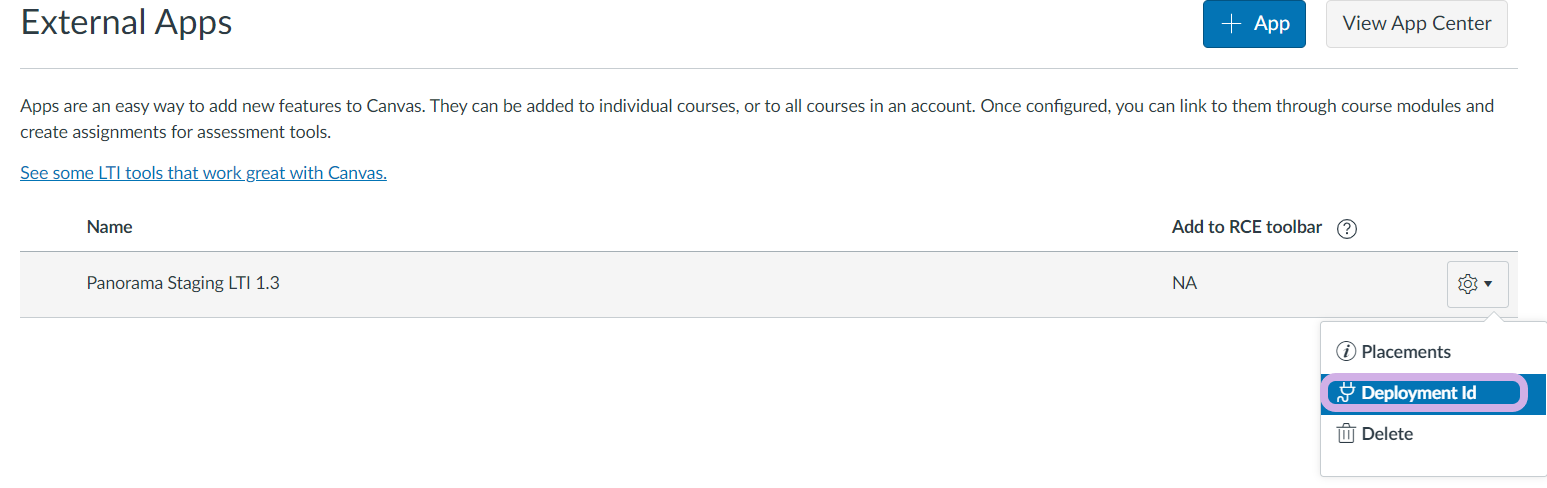
Task: Click the plug icon beside Deployment Id
Action: [1346, 393]
